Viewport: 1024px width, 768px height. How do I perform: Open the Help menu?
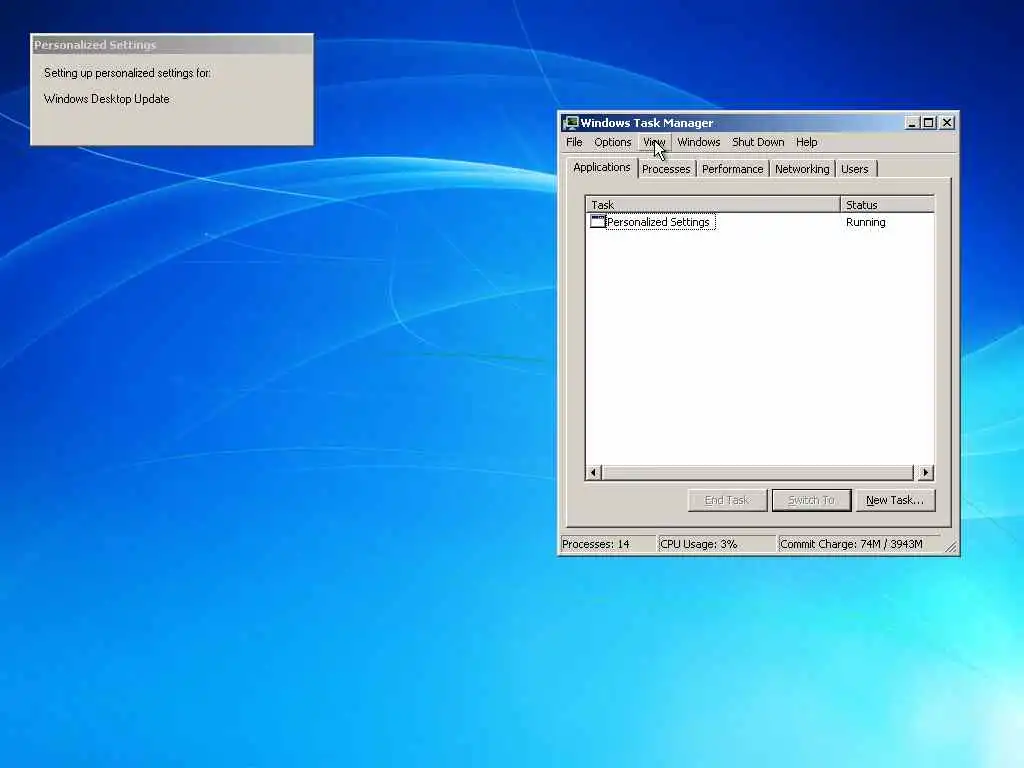pos(807,142)
